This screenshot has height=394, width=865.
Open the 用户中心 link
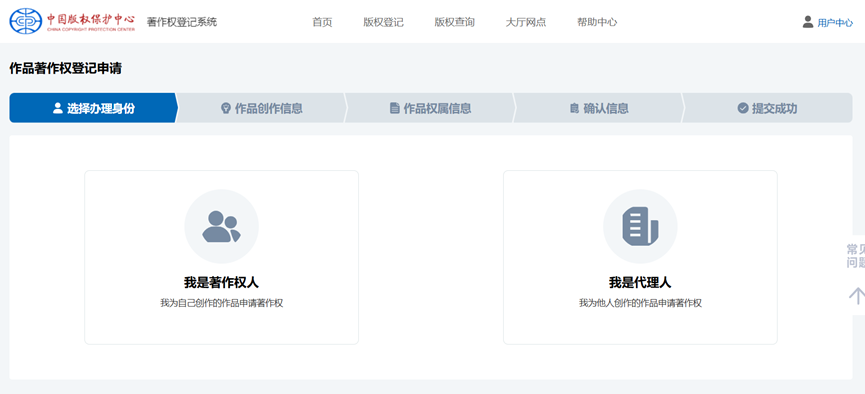coord(835,23)
